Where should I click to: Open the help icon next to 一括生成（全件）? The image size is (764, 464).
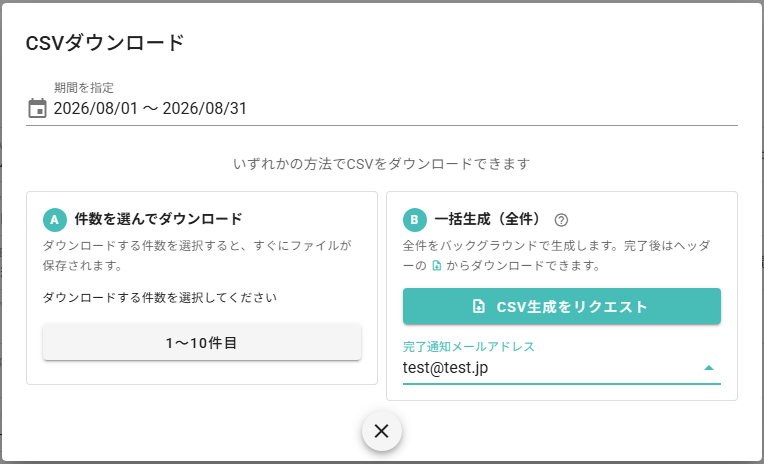[x=561, y=220]
